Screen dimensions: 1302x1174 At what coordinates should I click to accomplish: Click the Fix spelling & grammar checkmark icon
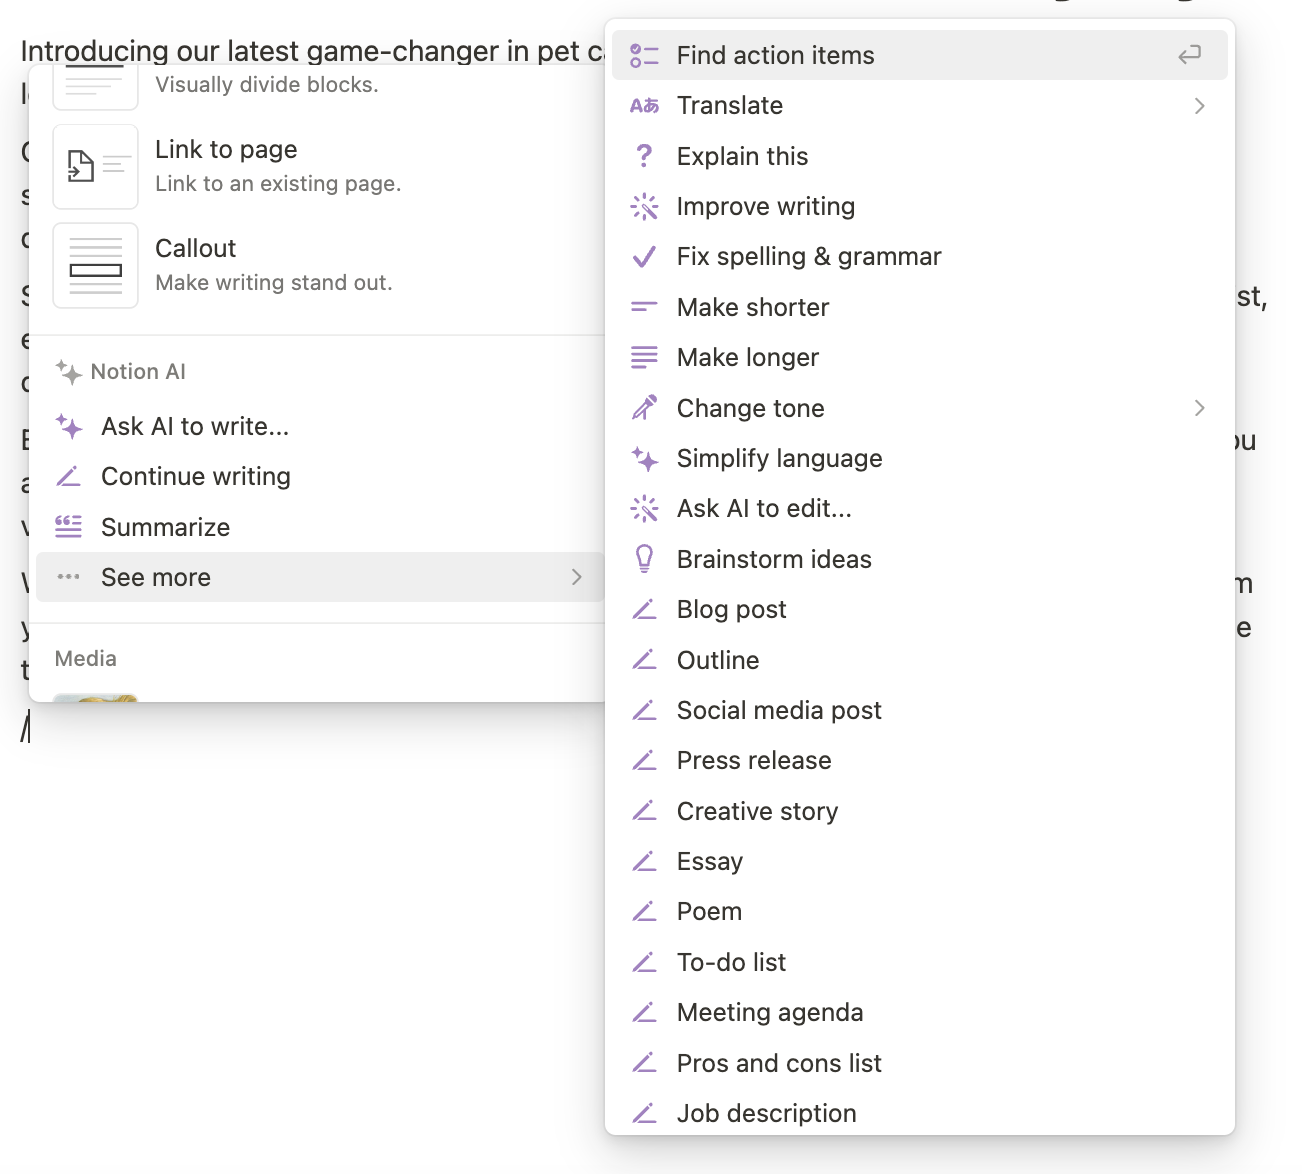tap(644, 257)
